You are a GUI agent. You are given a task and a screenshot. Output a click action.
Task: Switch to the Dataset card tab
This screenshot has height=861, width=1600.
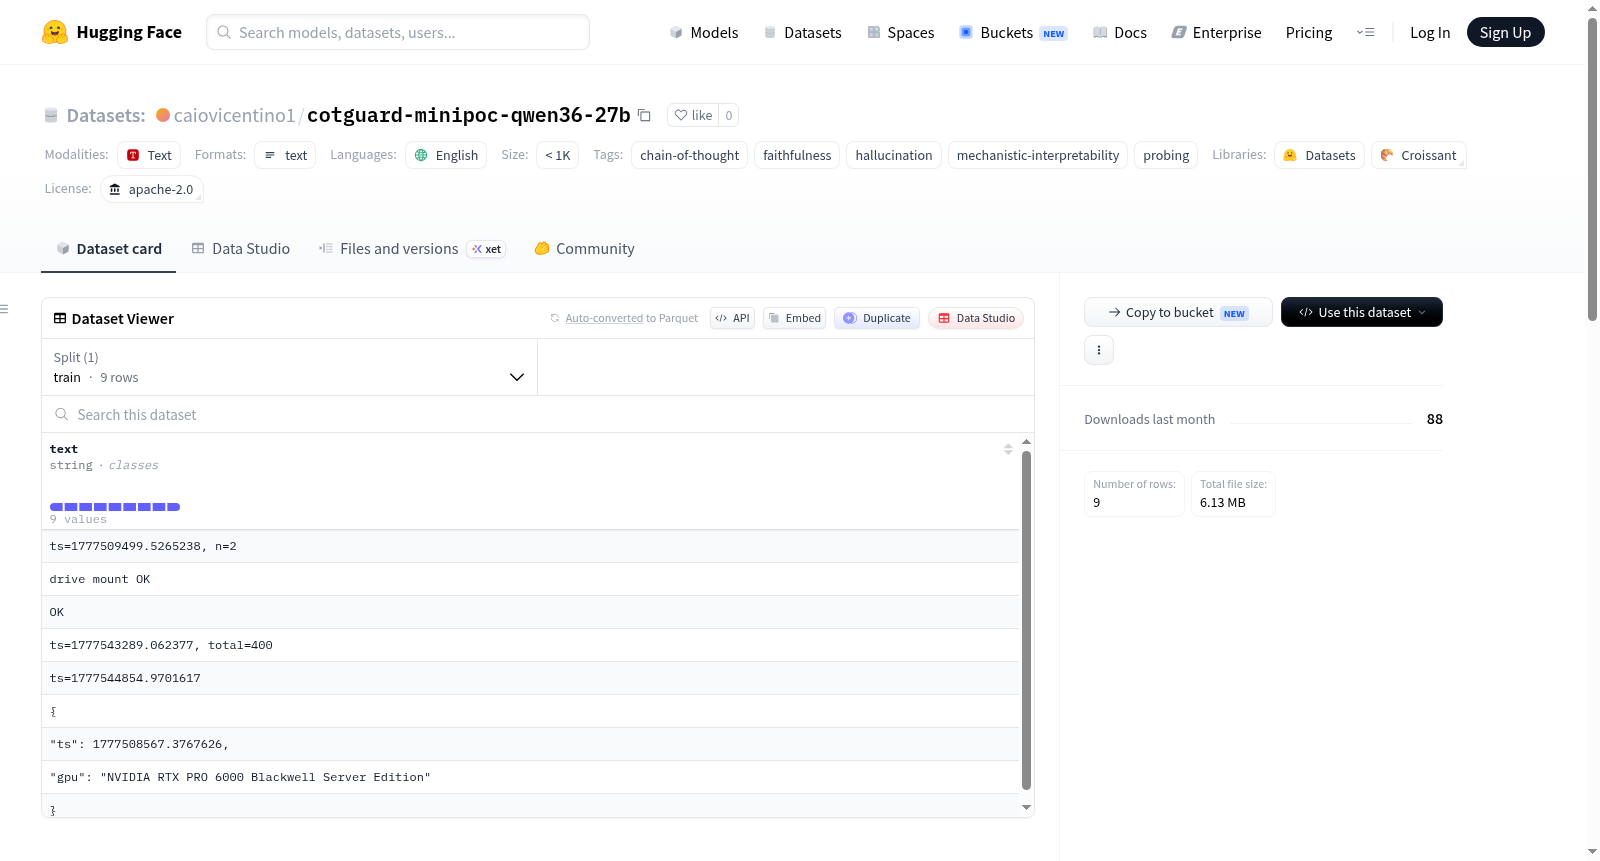[x=109, y=249]
